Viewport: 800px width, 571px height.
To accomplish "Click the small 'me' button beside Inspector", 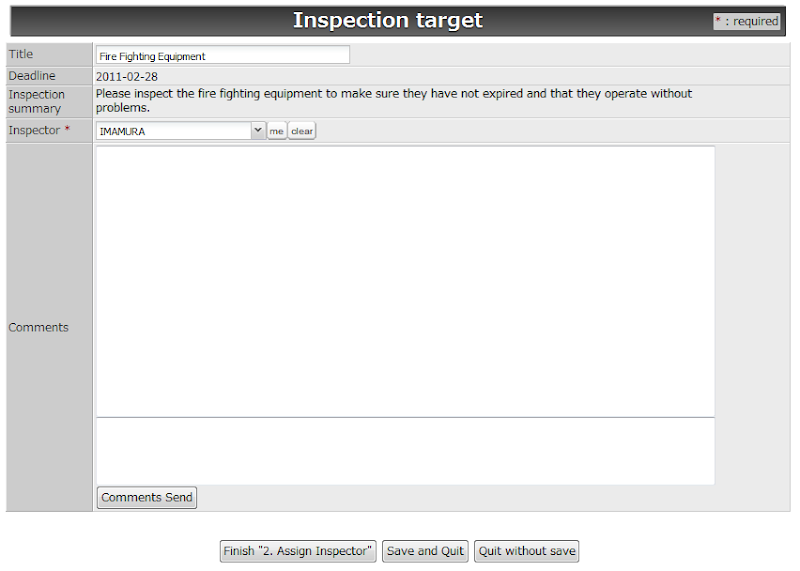I will point(277,131).
